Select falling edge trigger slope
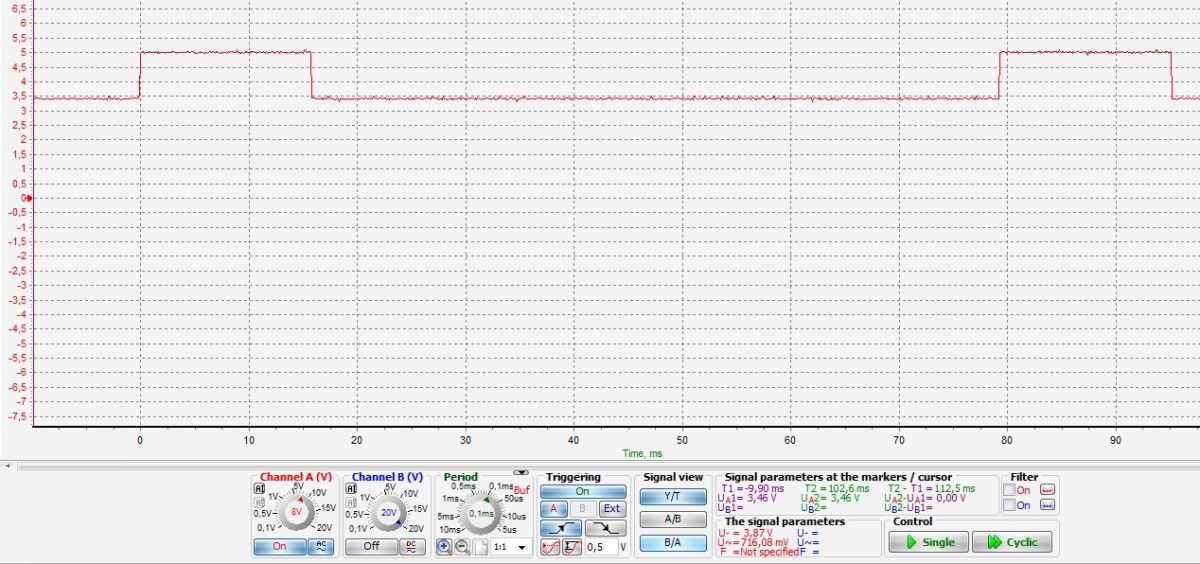The height and width of the screenshot is (564, 1200). click(x=606, y=527)
